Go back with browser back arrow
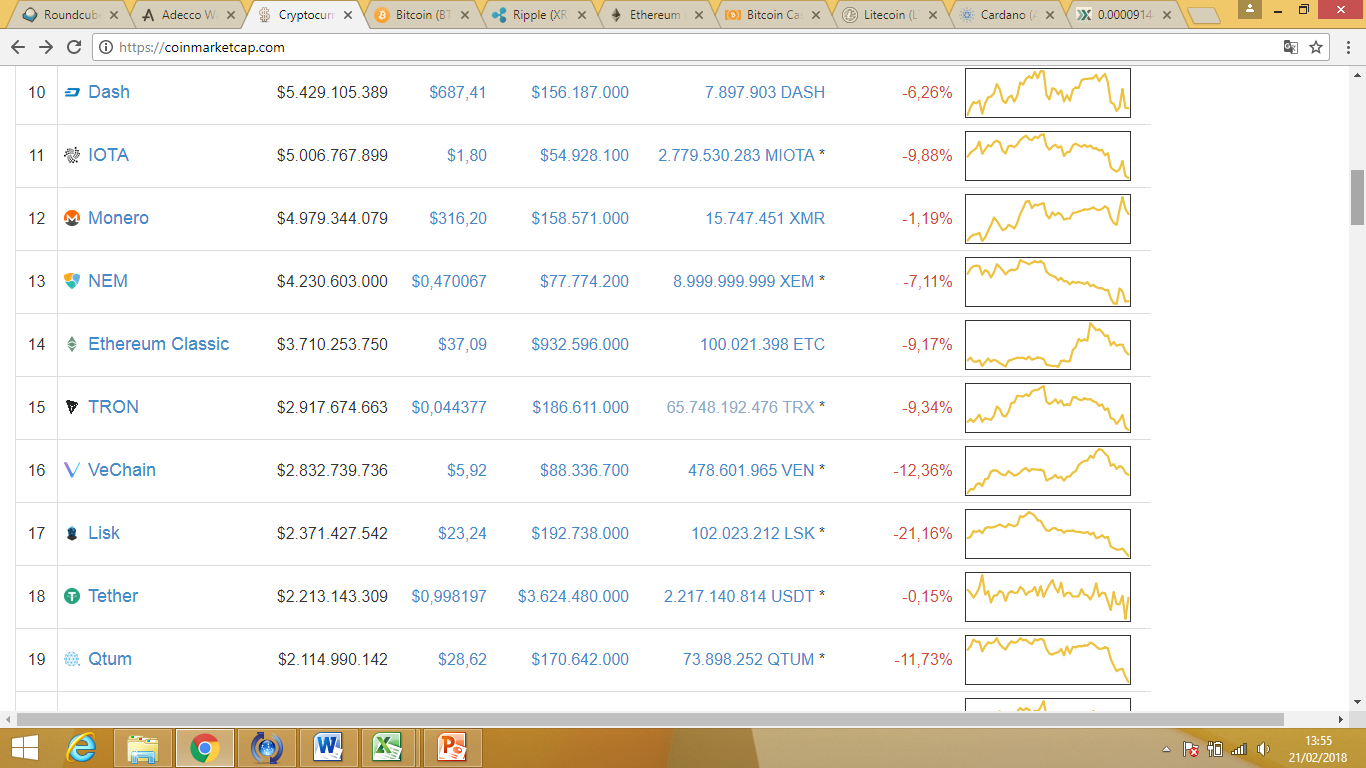The image size is (1366, 768). tap(18, 47)
